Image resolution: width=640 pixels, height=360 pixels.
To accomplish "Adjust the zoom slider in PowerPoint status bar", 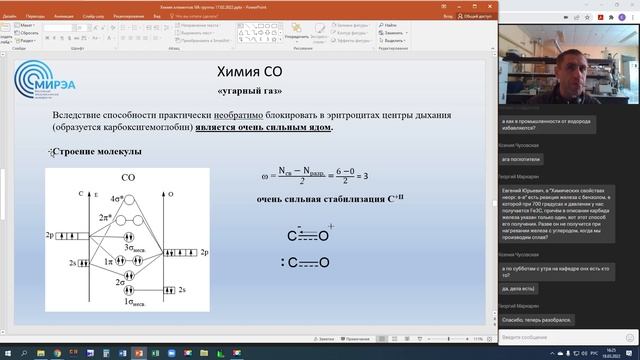I will click(x=448, y=339).
